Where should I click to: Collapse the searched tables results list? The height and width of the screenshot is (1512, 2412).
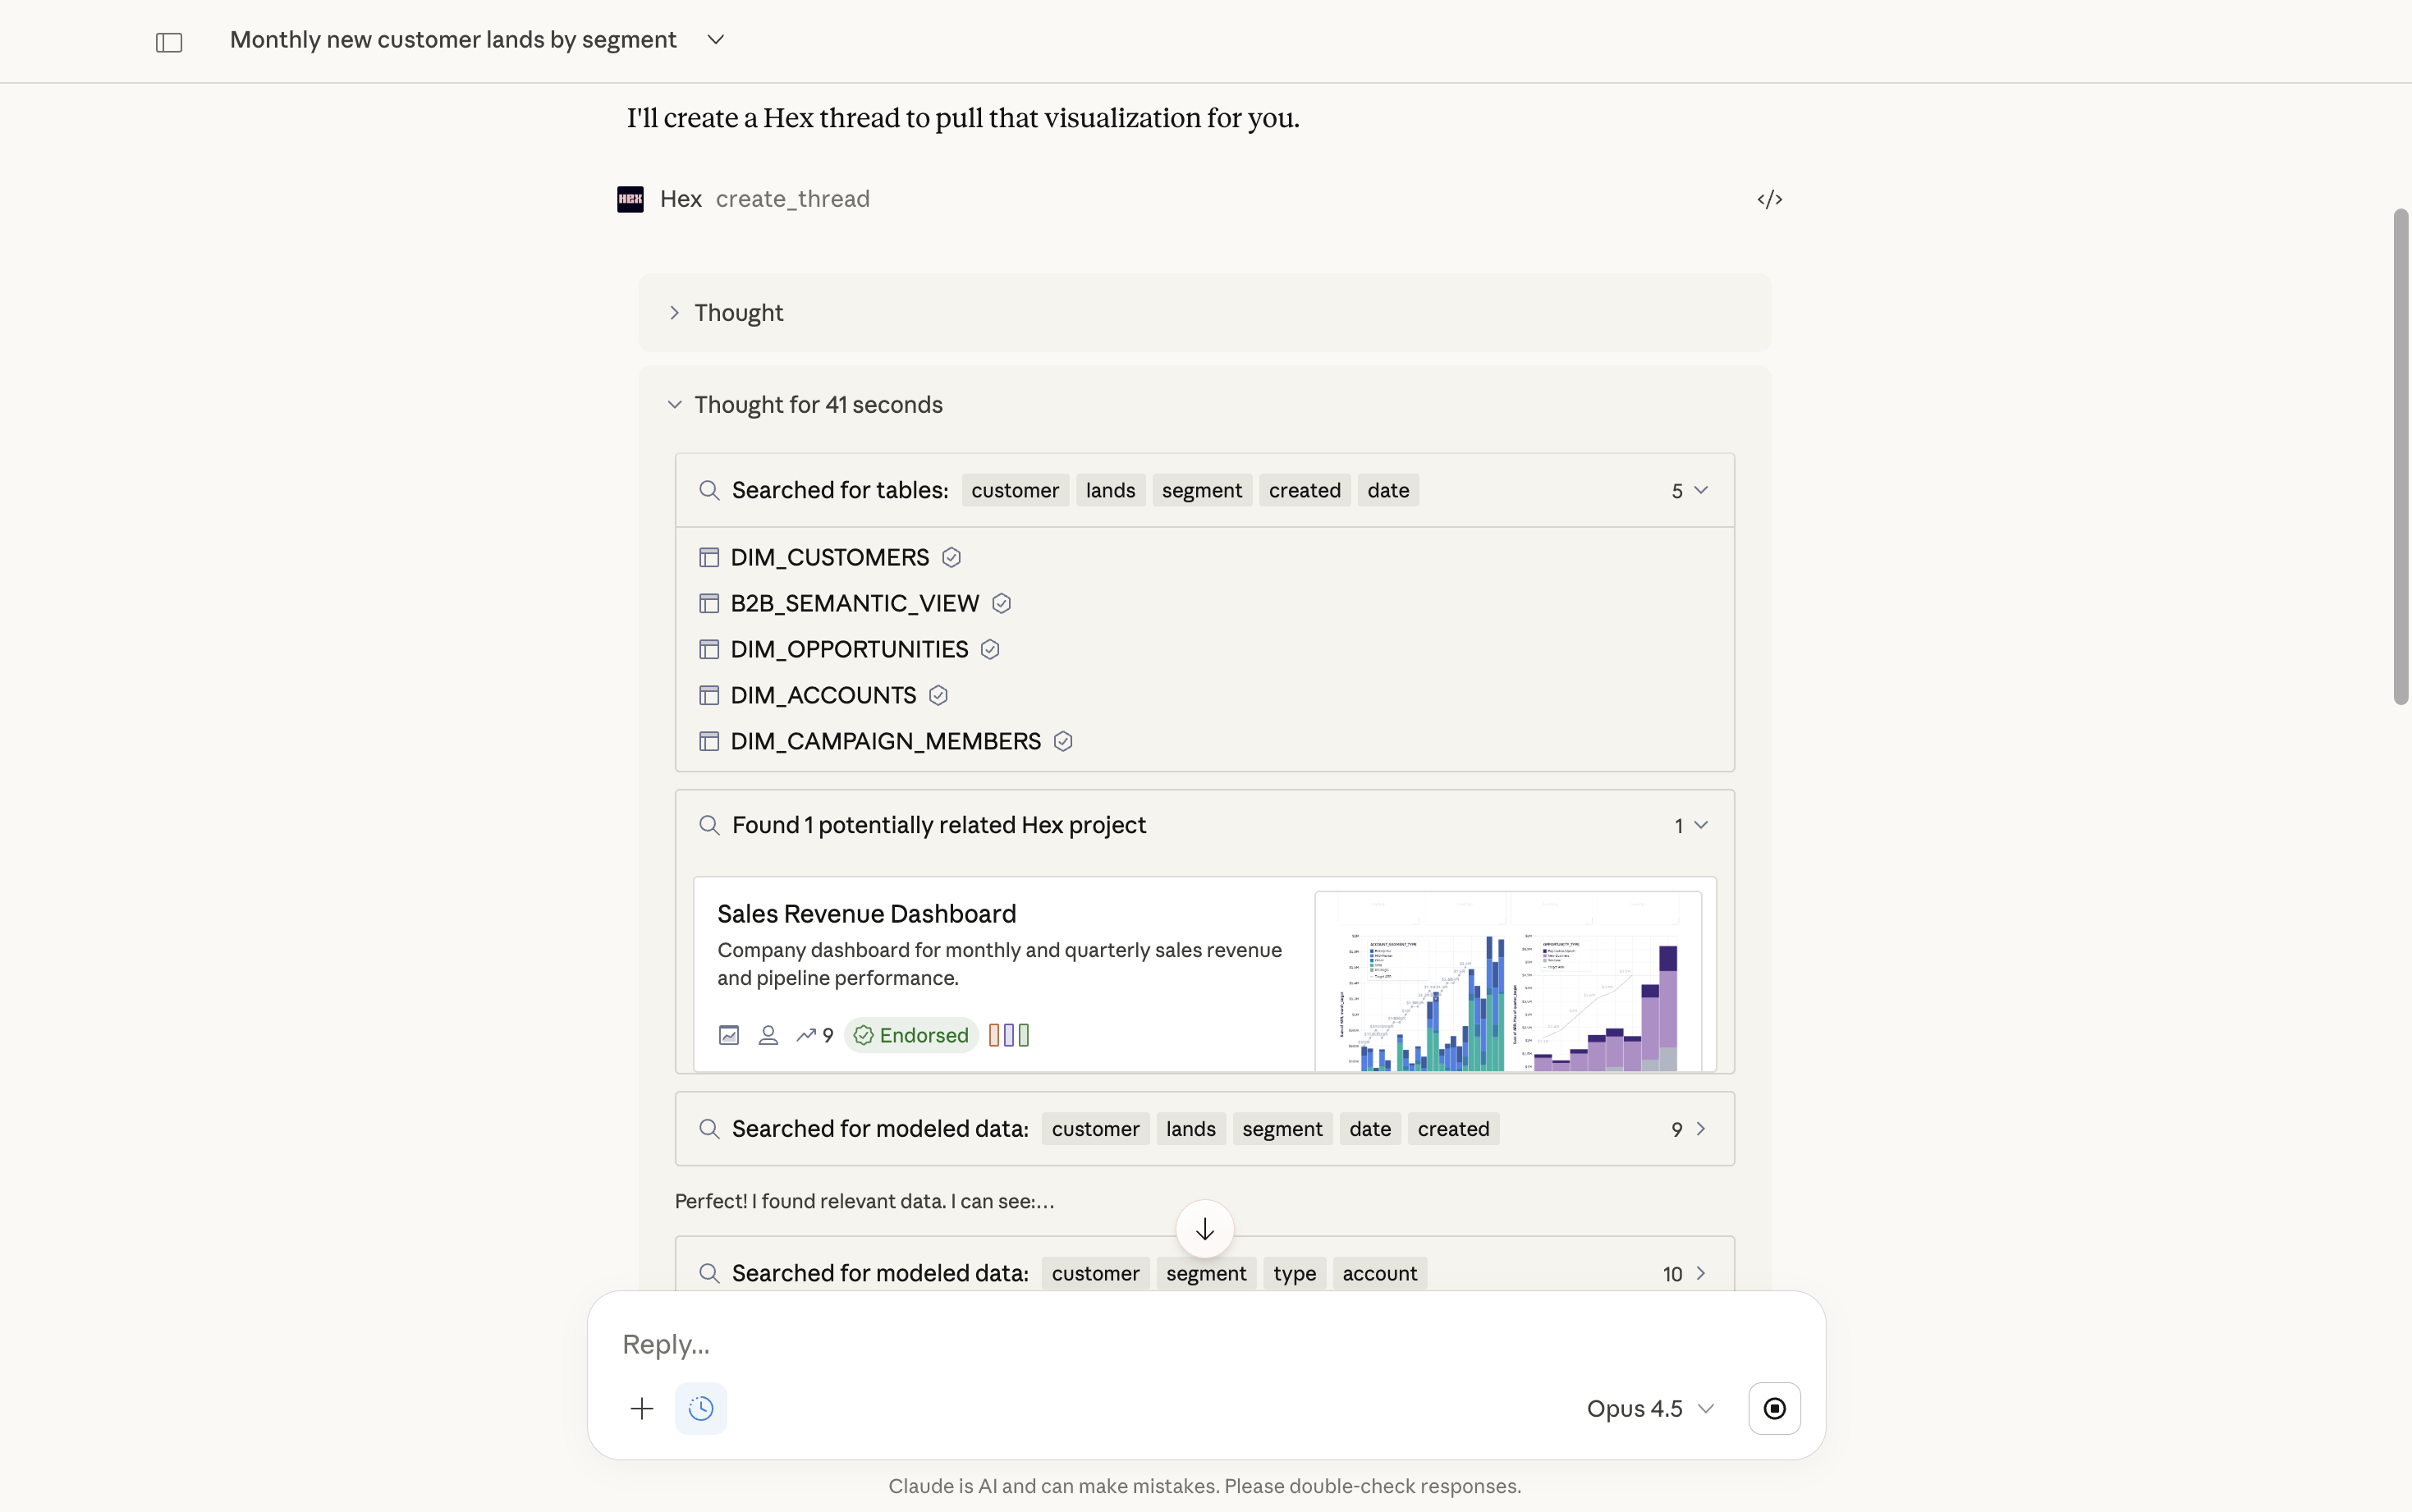coord(1700,490)
